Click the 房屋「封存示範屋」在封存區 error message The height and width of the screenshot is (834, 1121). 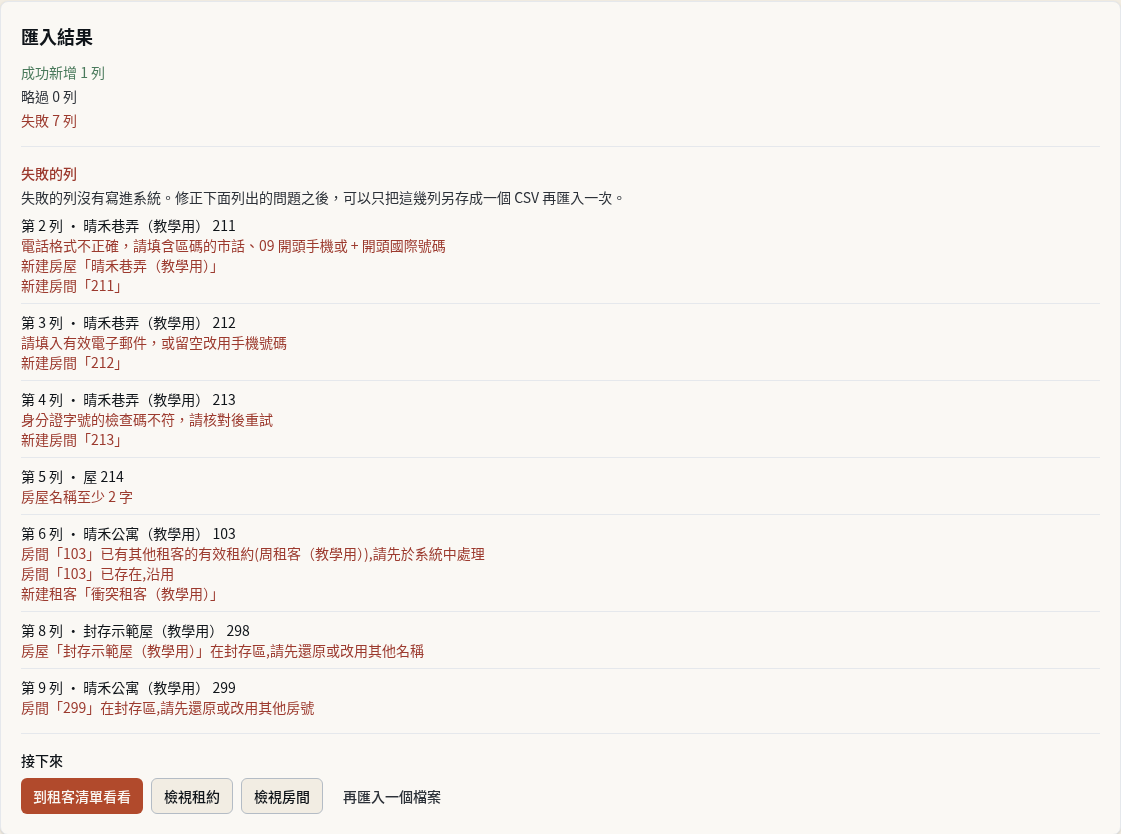[222, 652]
